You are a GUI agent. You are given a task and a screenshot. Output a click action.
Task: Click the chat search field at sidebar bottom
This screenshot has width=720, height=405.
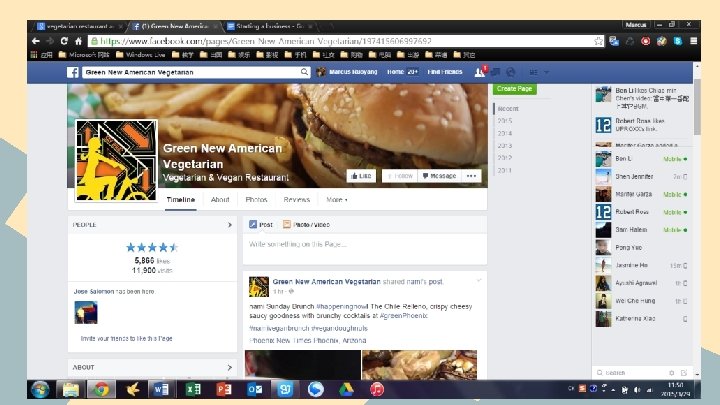[631, 373]
